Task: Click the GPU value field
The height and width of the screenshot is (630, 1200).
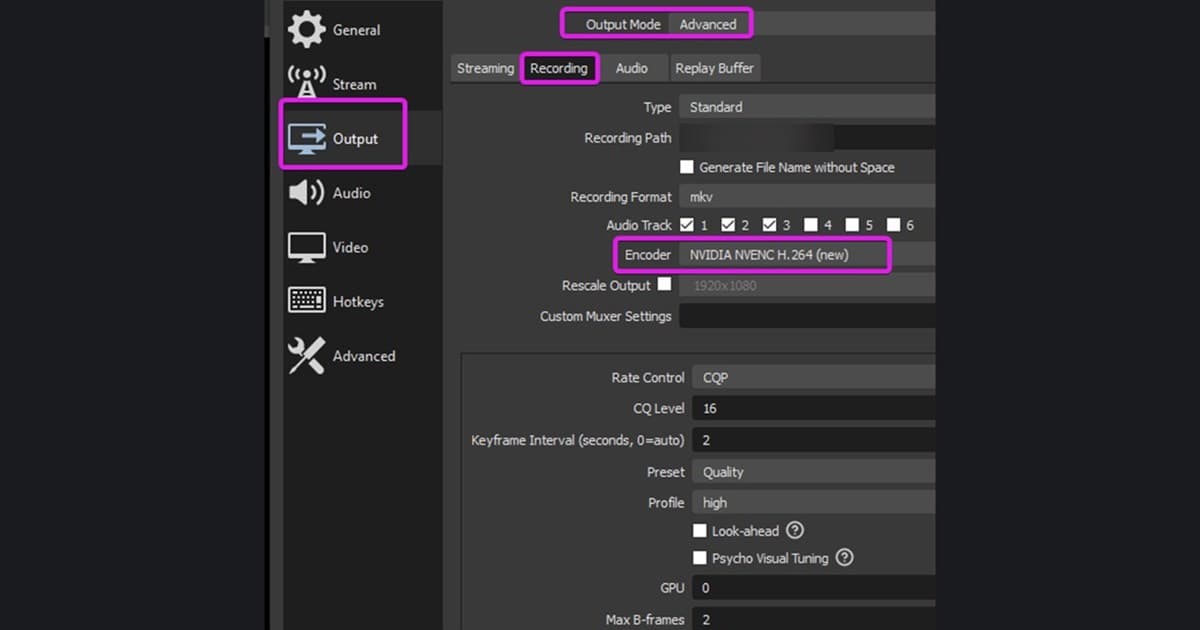Action: (814, 588)
